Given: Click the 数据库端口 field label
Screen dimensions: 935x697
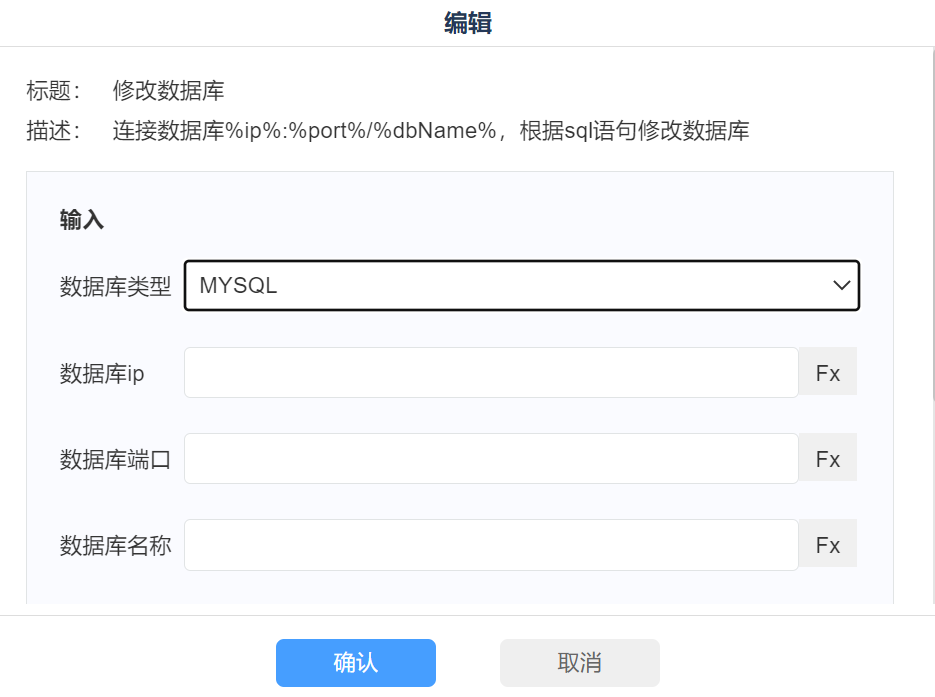Looking at the screenshot, I should click(x=115, y=460).
